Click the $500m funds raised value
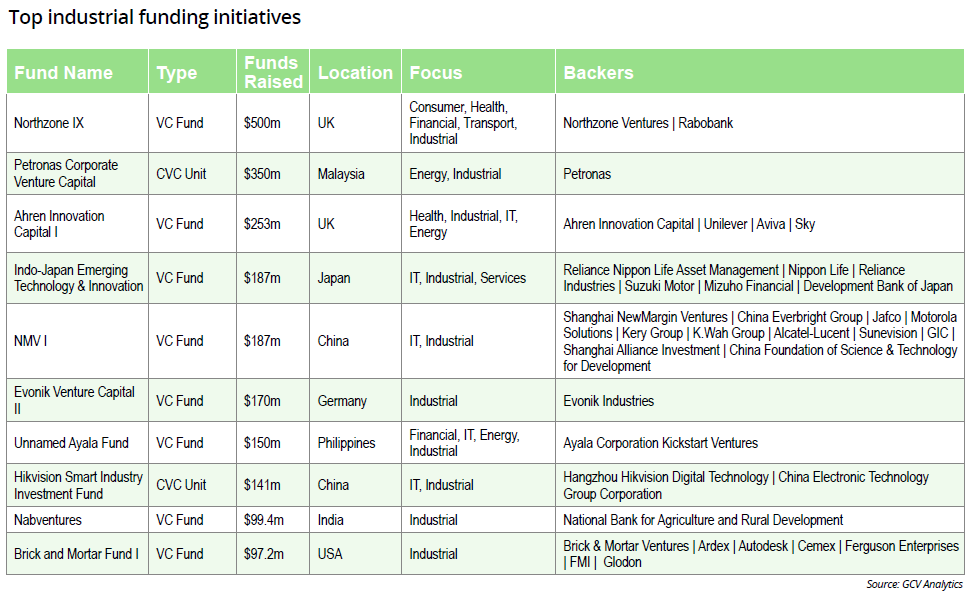The height and width of the screenshot is (597, 973). pos(262,123)
